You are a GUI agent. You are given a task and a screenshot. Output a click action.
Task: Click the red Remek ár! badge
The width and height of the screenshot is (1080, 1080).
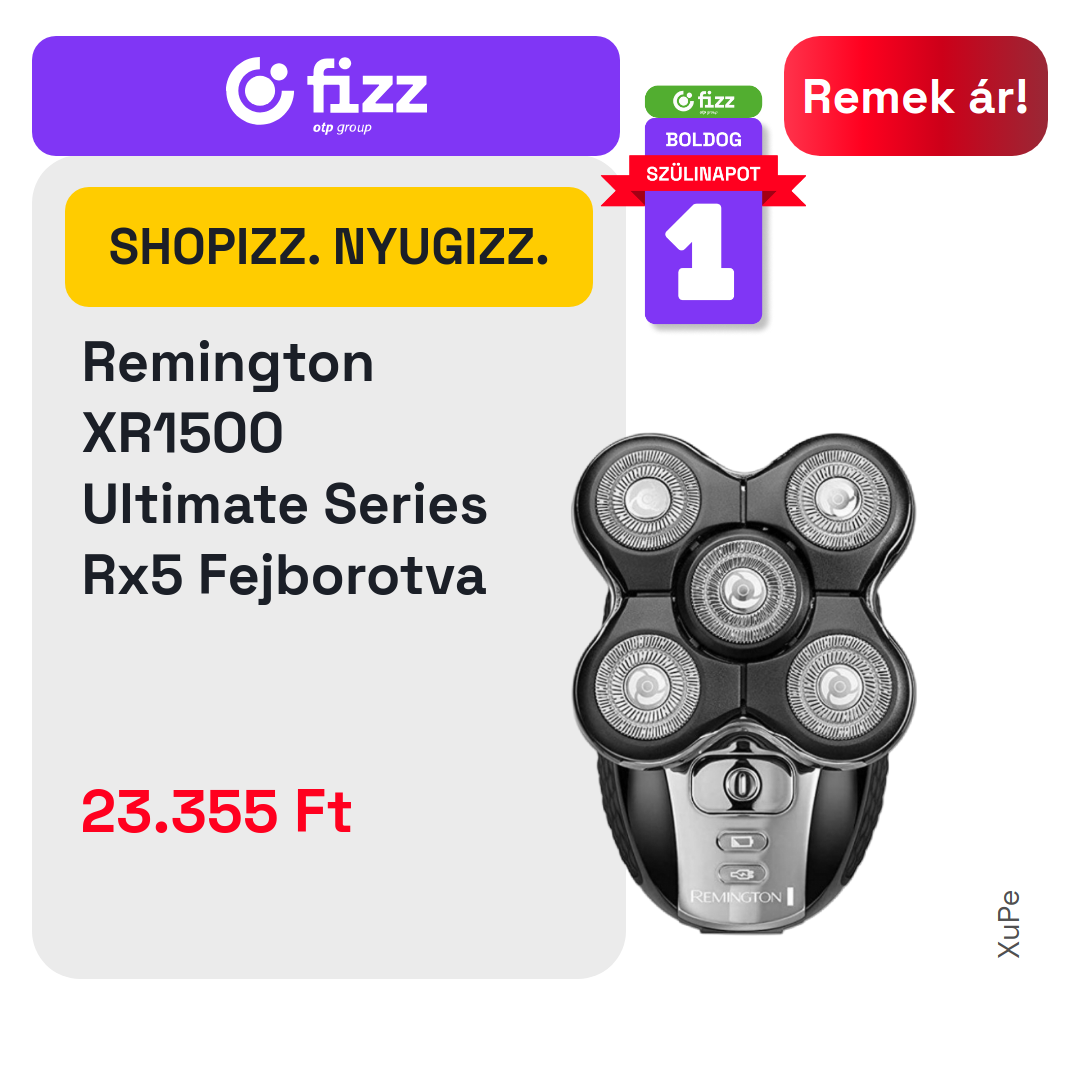915,96
